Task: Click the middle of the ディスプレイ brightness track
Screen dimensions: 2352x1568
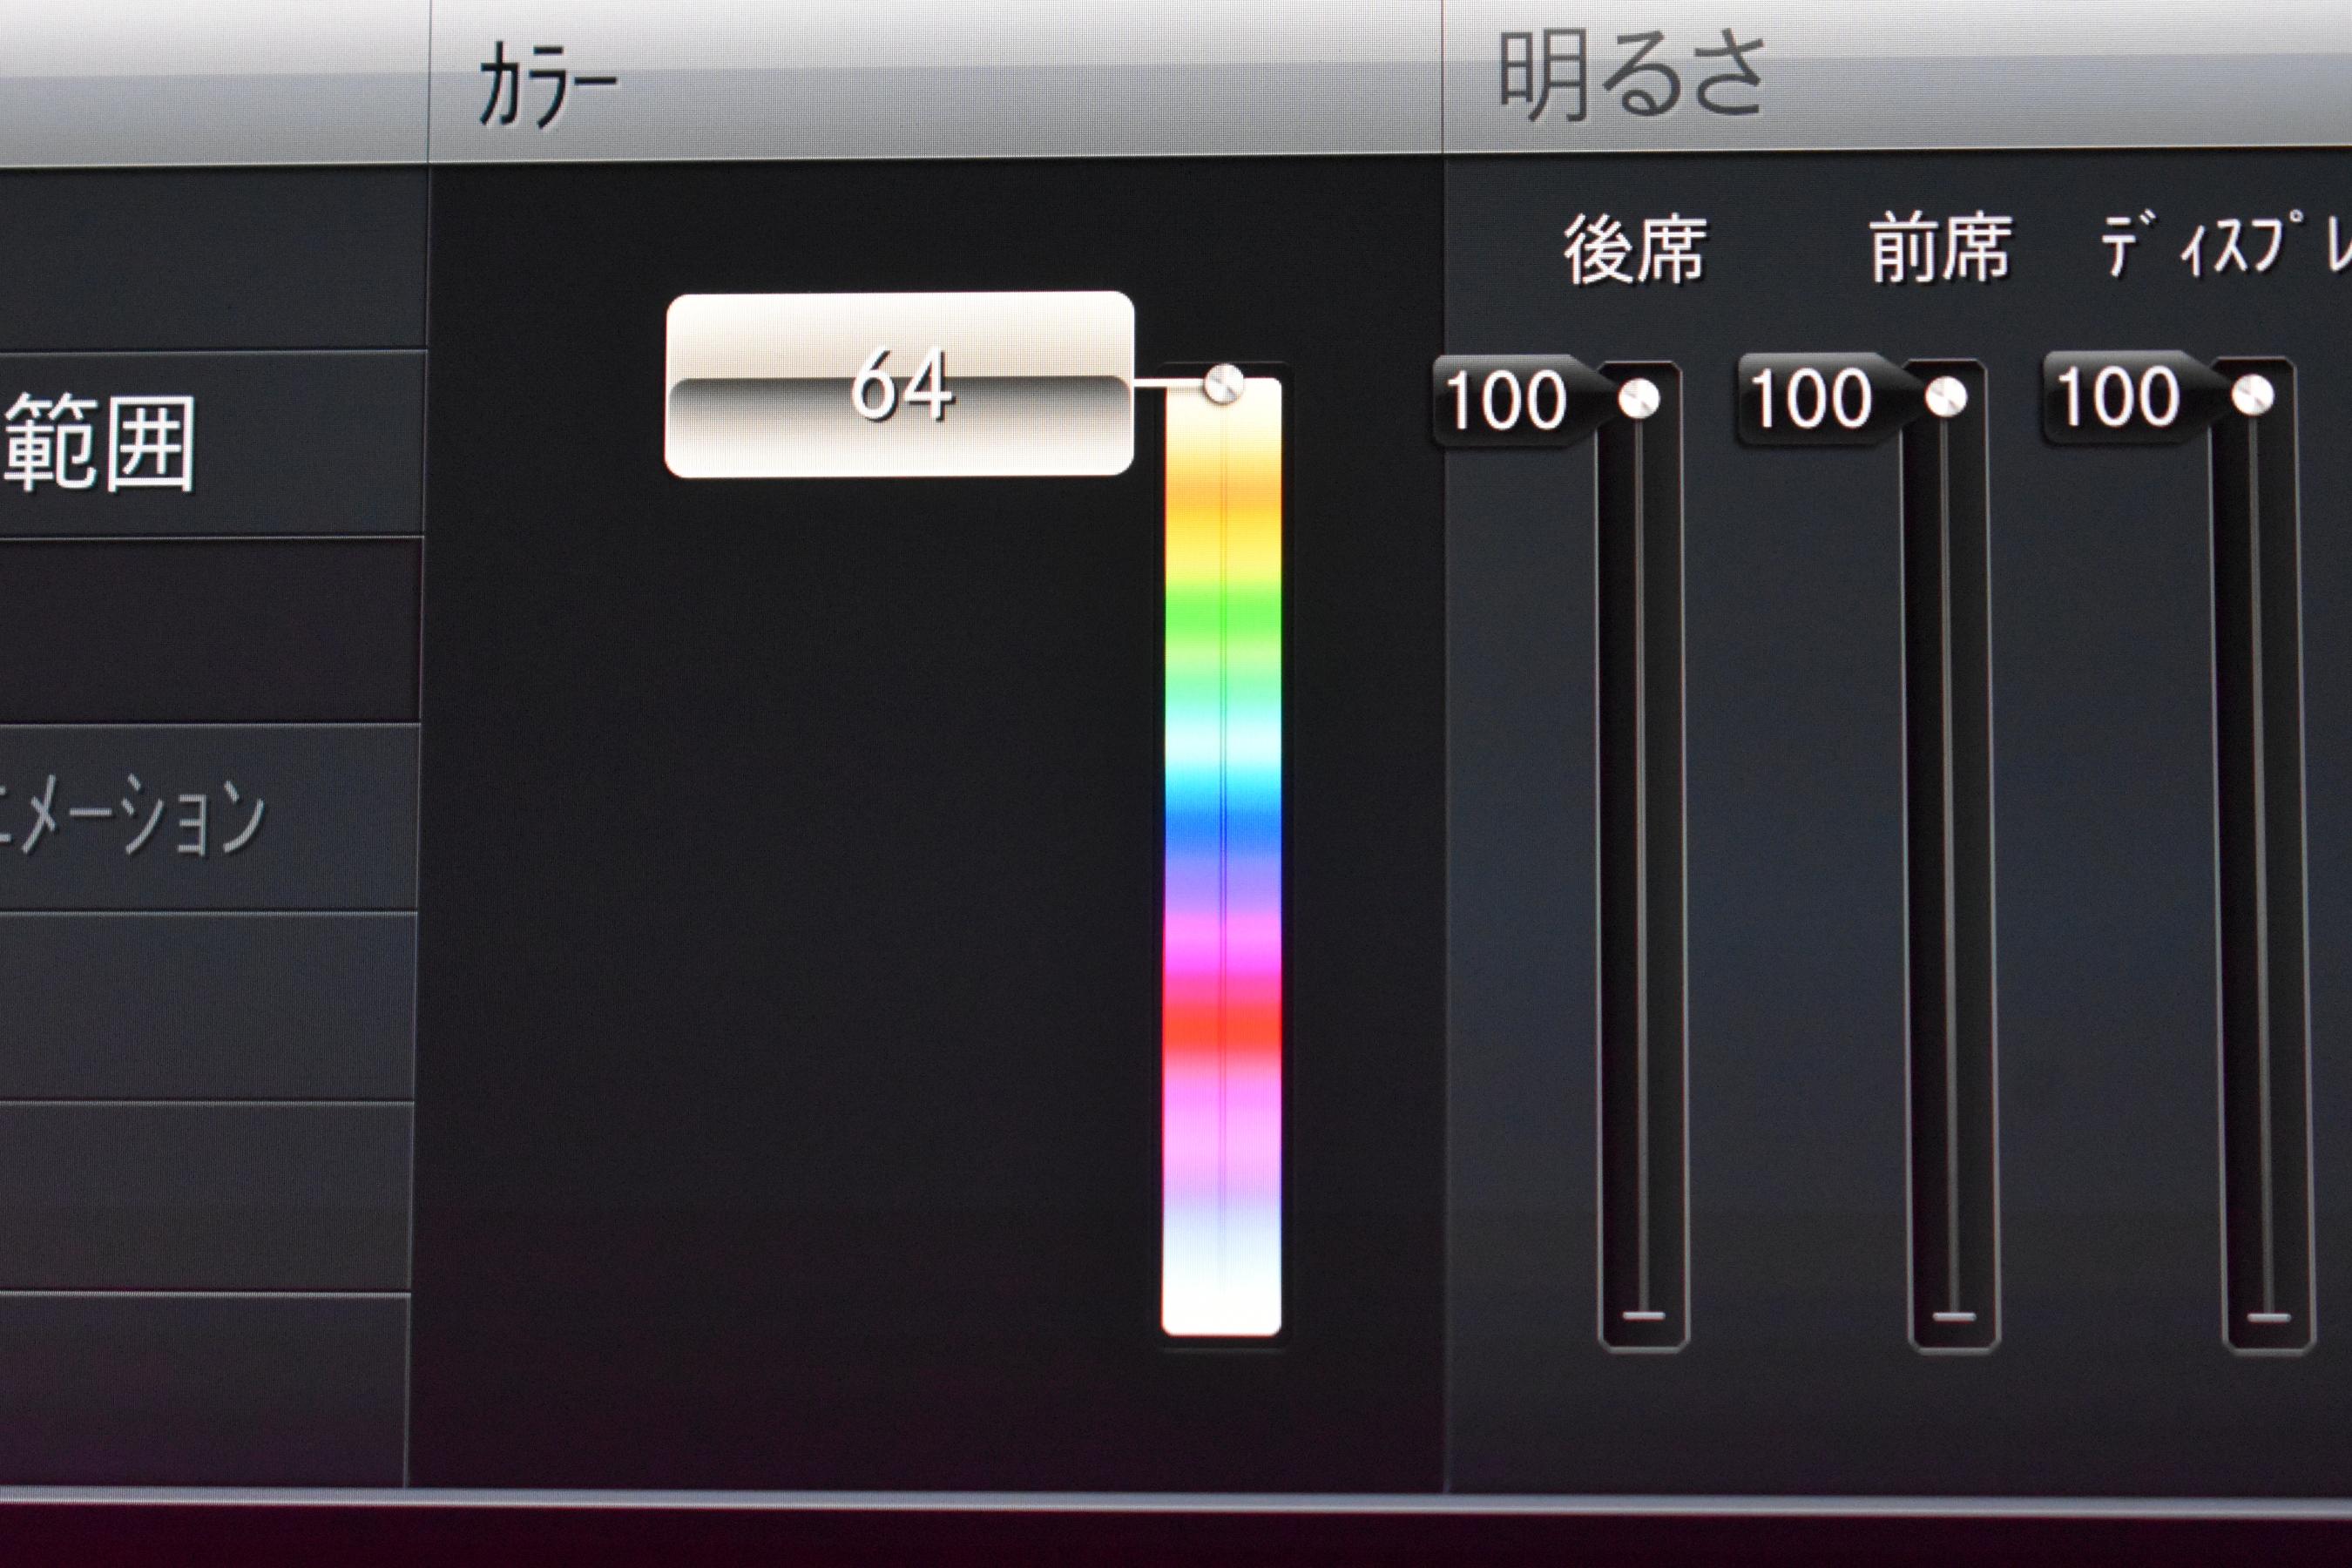Action: pos(2259,855)
